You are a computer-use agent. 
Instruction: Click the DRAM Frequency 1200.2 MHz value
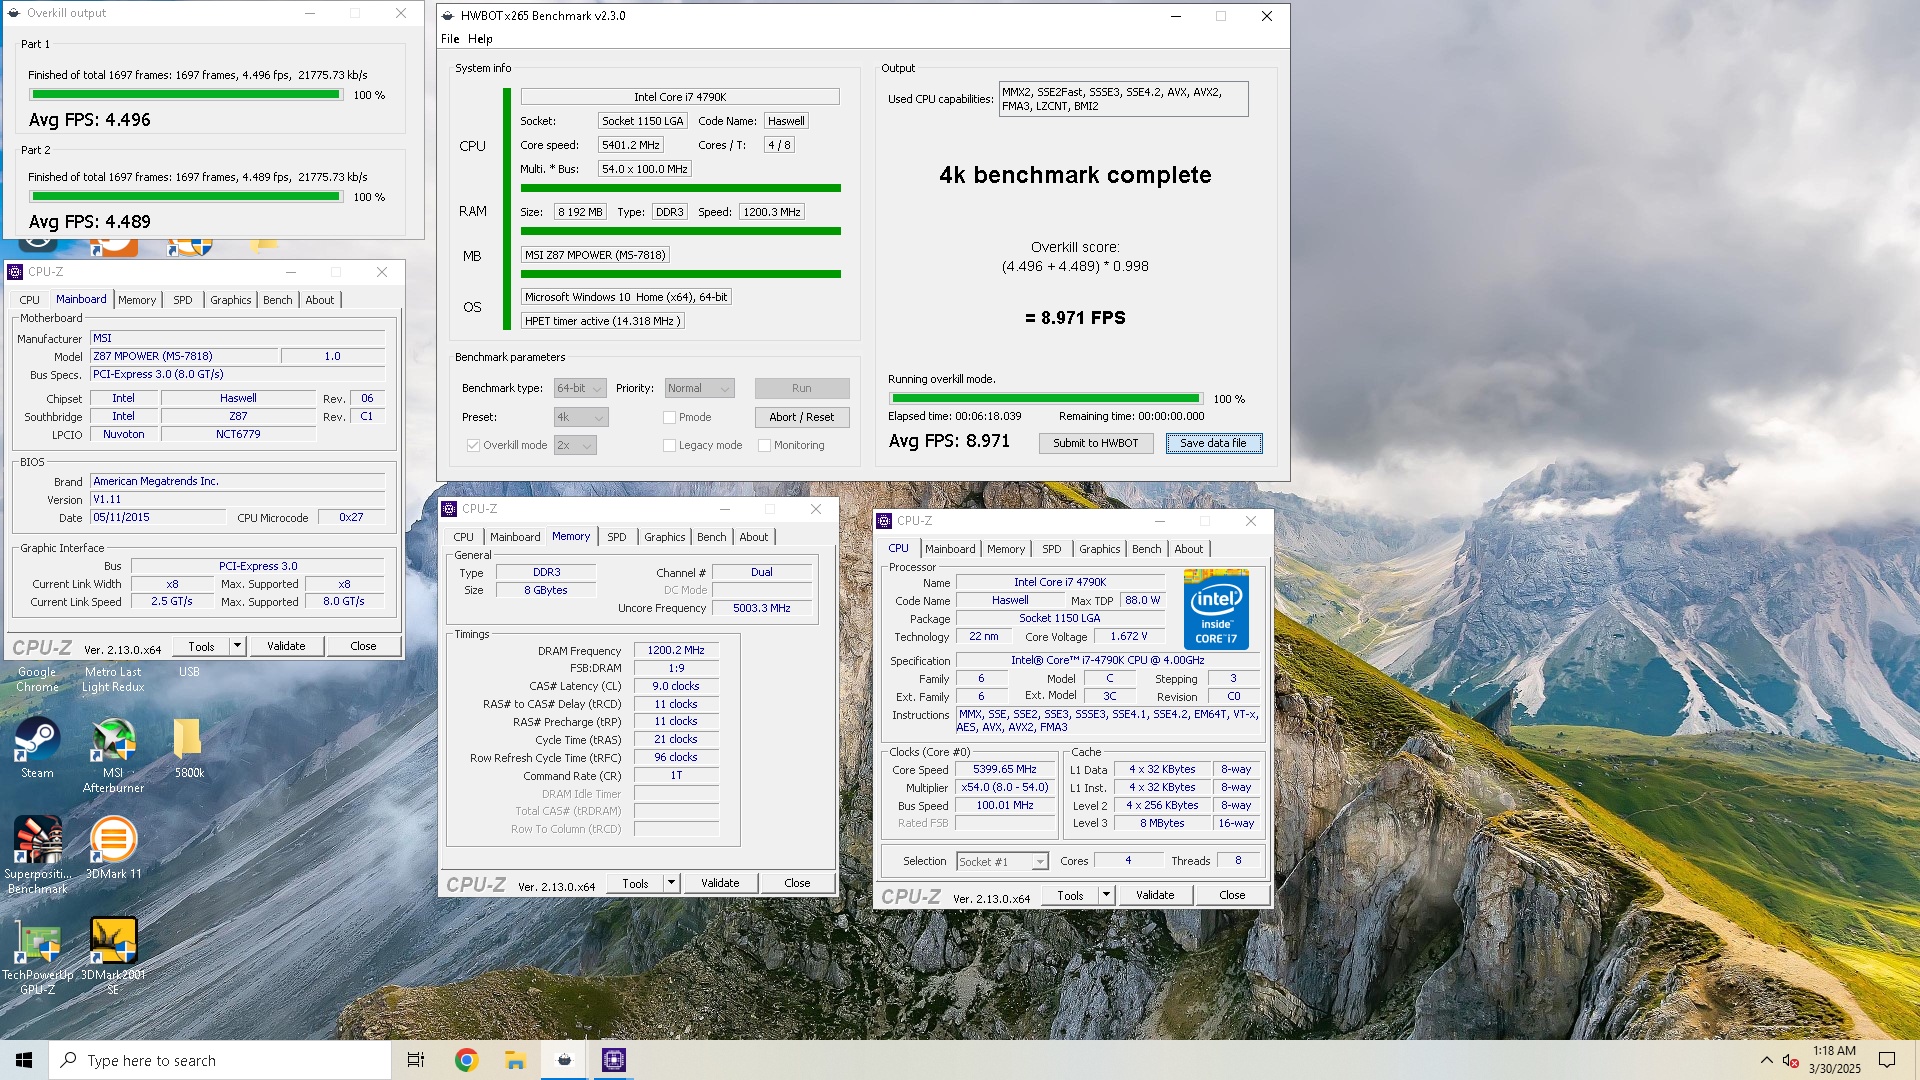click(x=676, y=651)
